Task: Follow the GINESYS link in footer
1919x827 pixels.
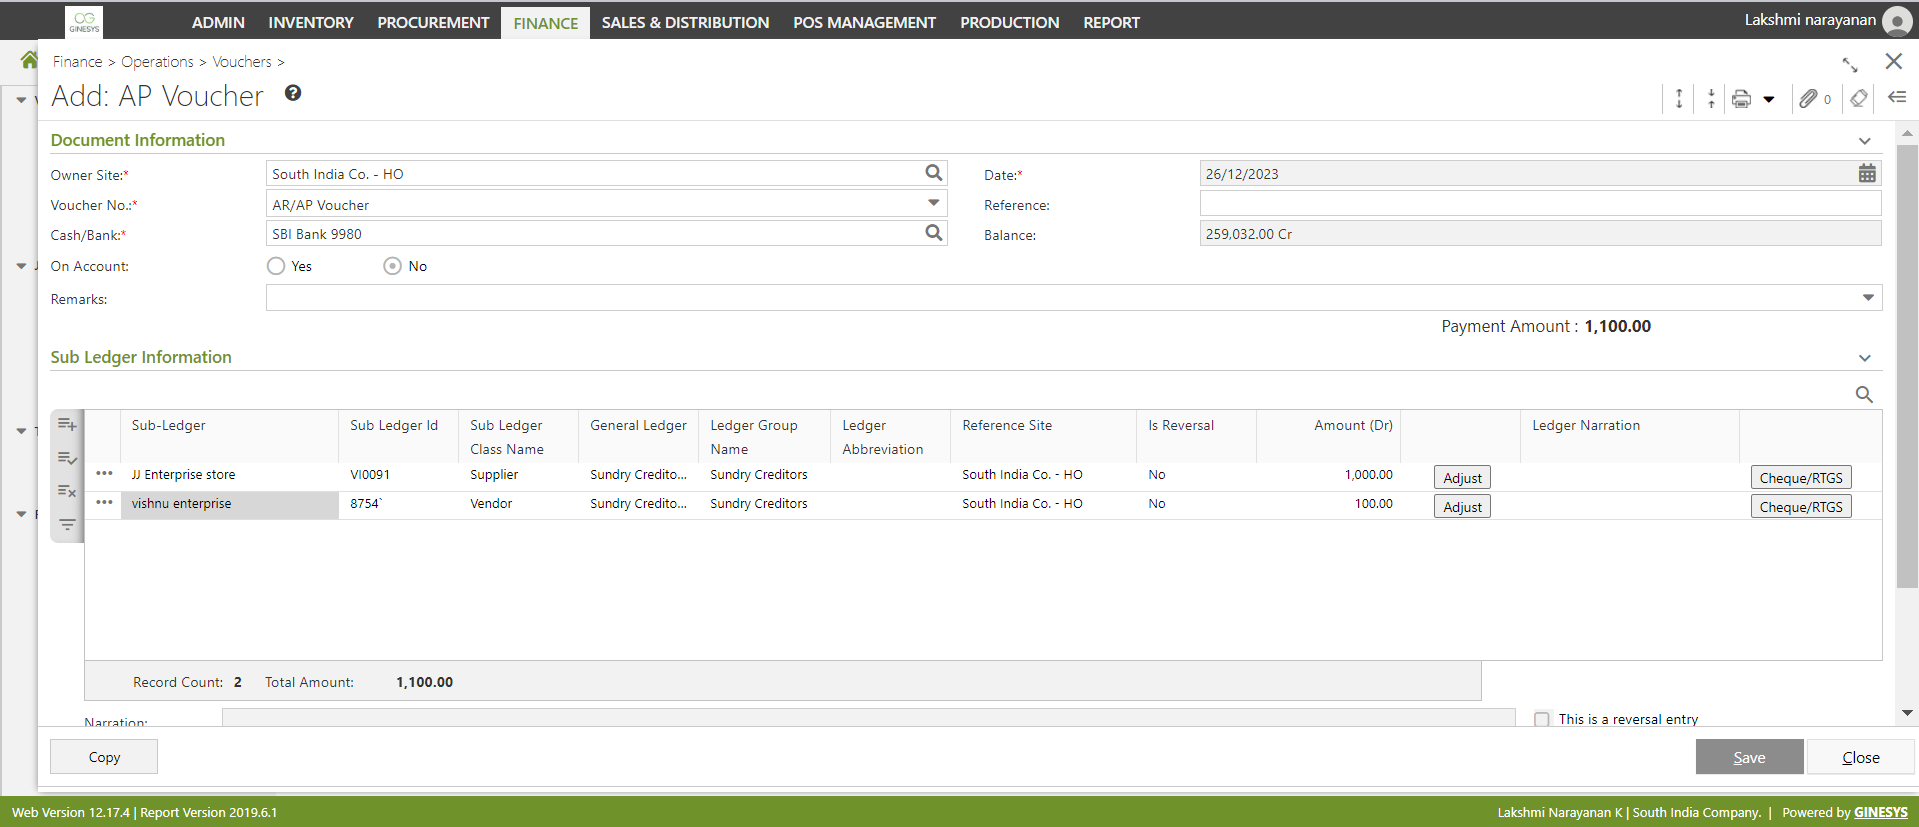Action: tap(1880, 812)
